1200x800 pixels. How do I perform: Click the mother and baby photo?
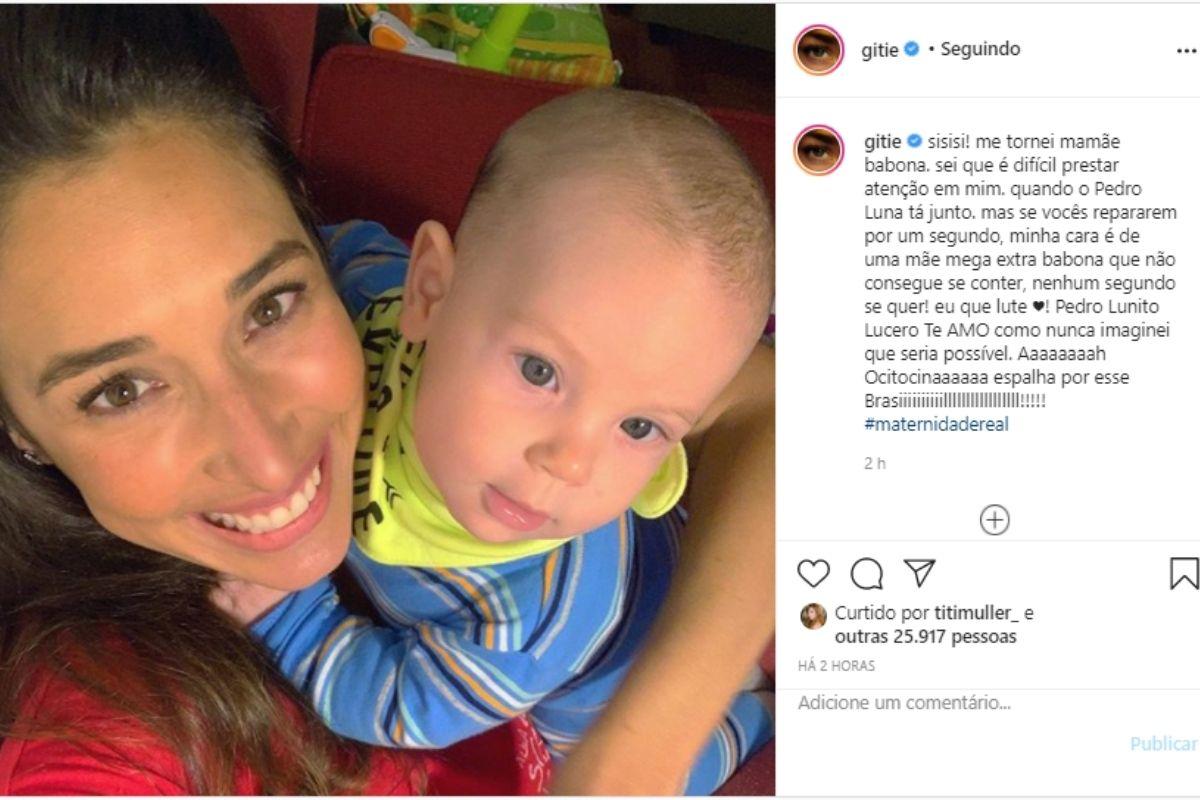(x=387, y=400)
